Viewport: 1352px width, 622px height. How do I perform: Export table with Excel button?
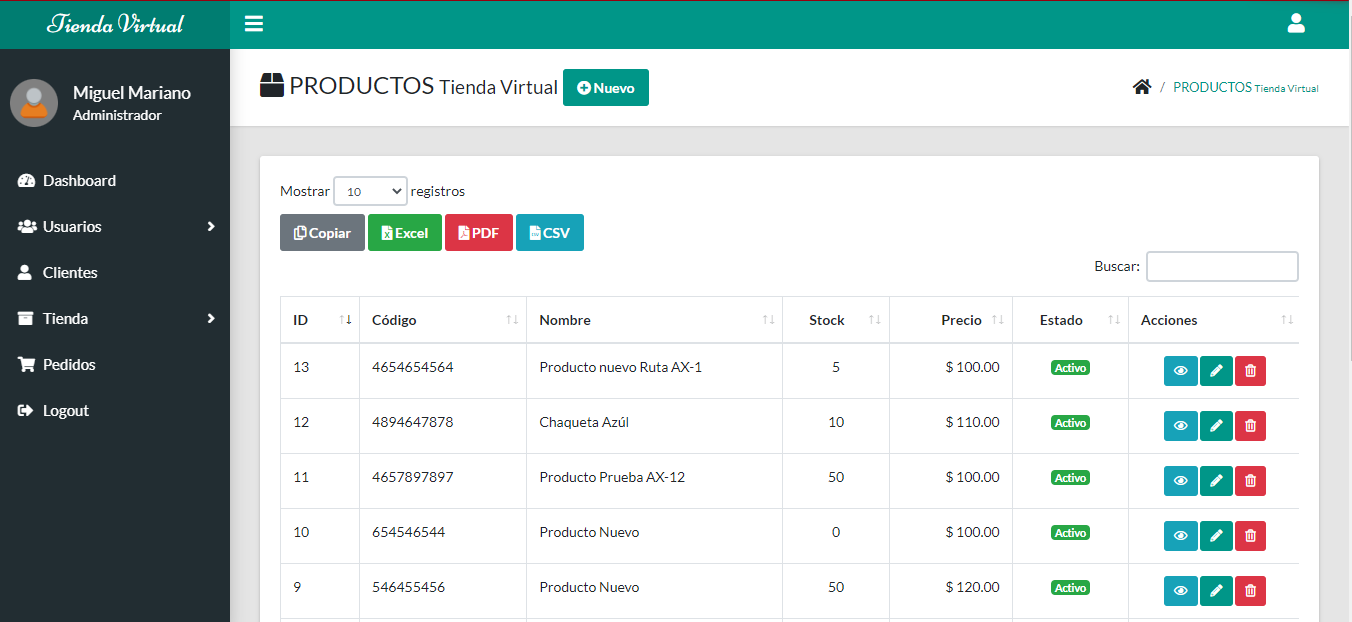coord(405,232)
